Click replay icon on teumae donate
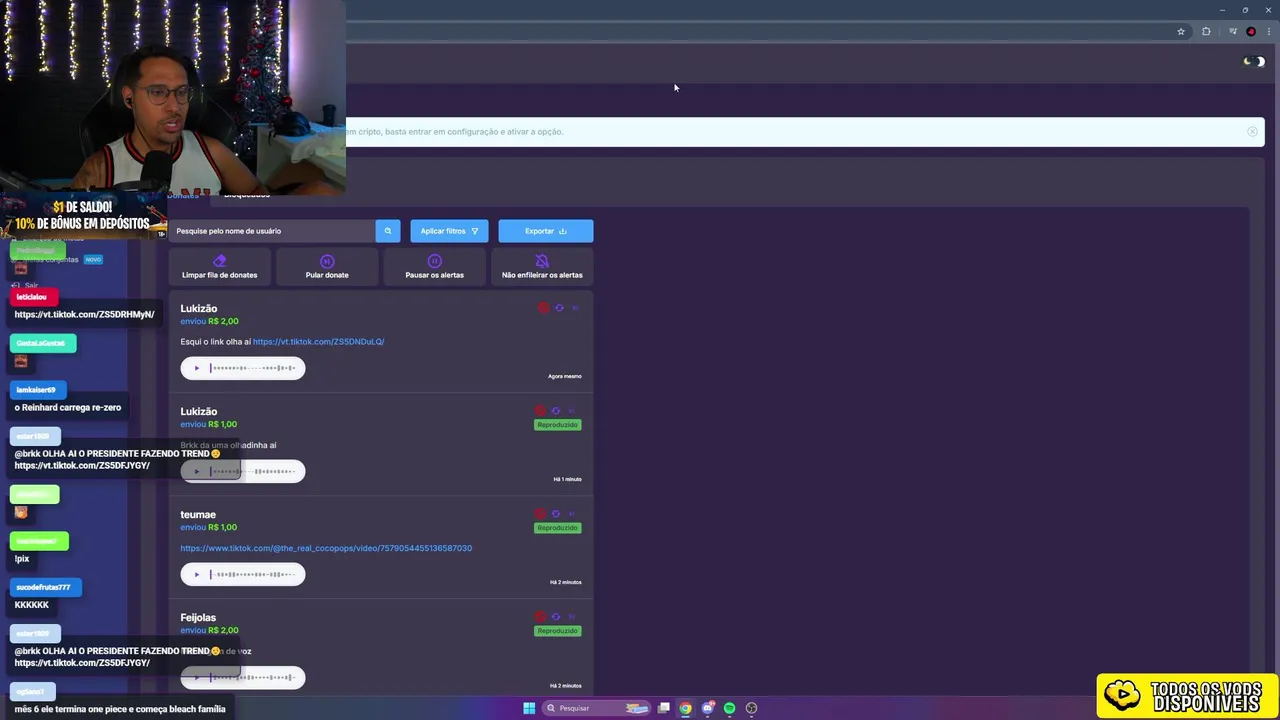The image size is (1280, 720). (556, 514)
